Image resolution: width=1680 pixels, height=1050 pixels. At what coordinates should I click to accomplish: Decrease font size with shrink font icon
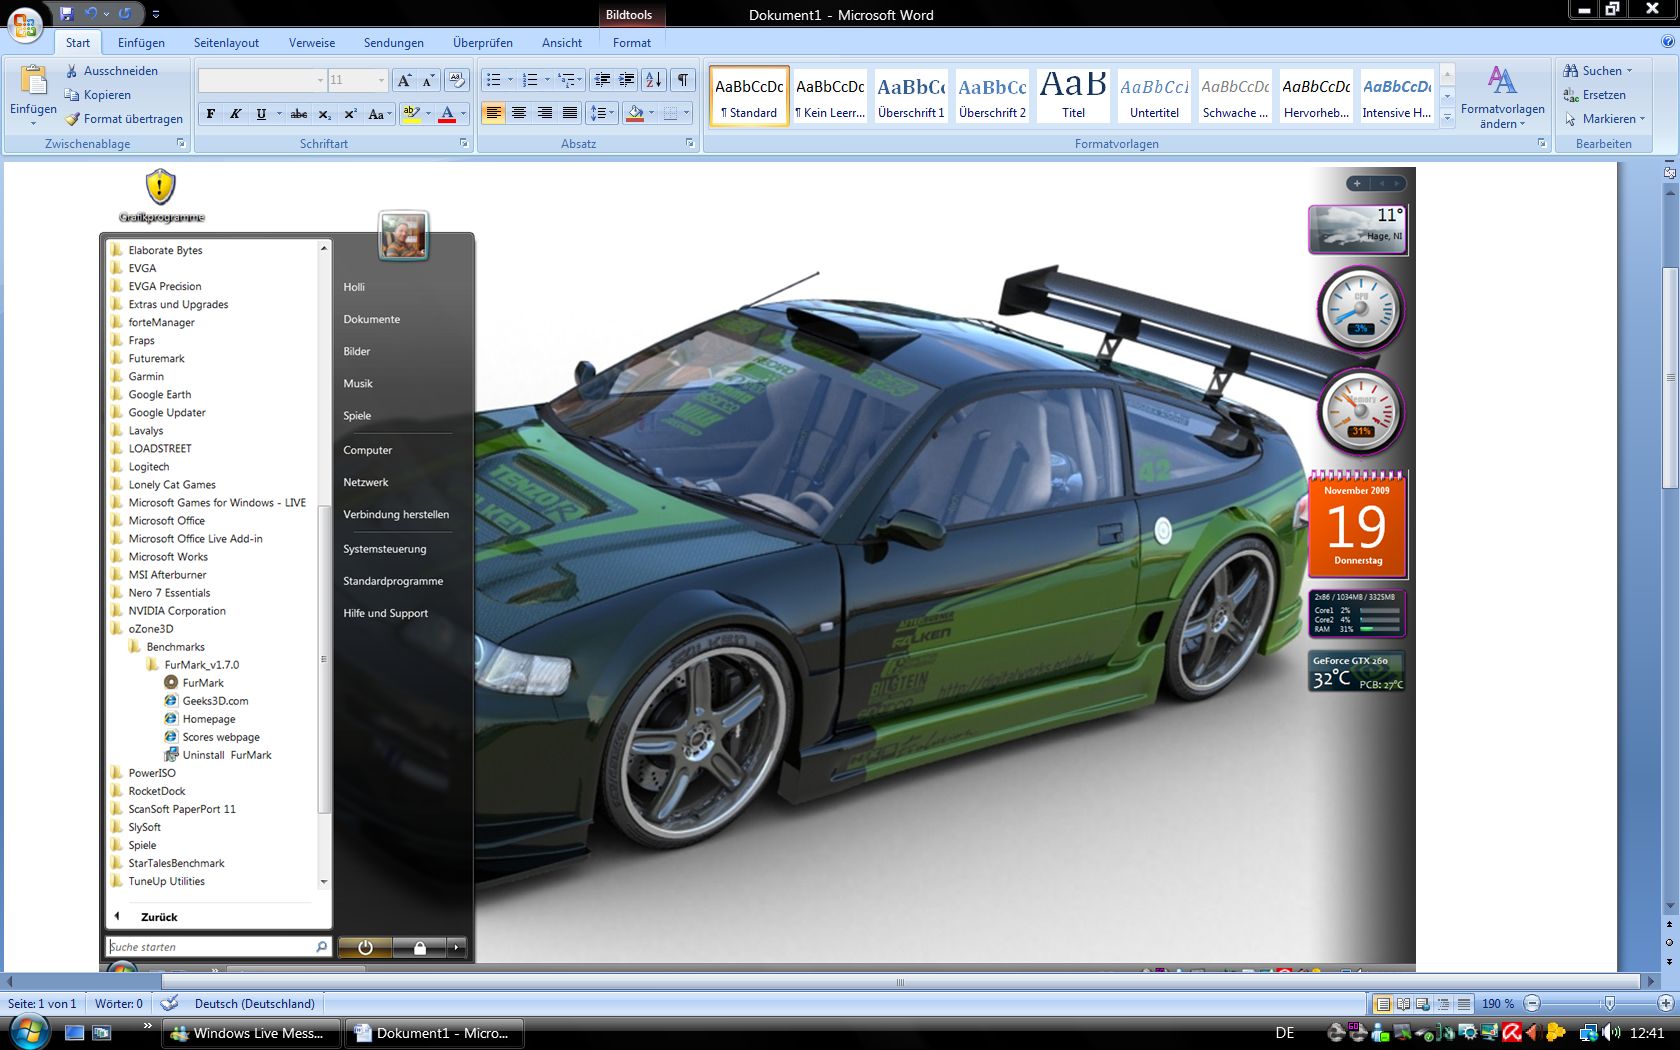pyautogui.click(x=428, y=80)
